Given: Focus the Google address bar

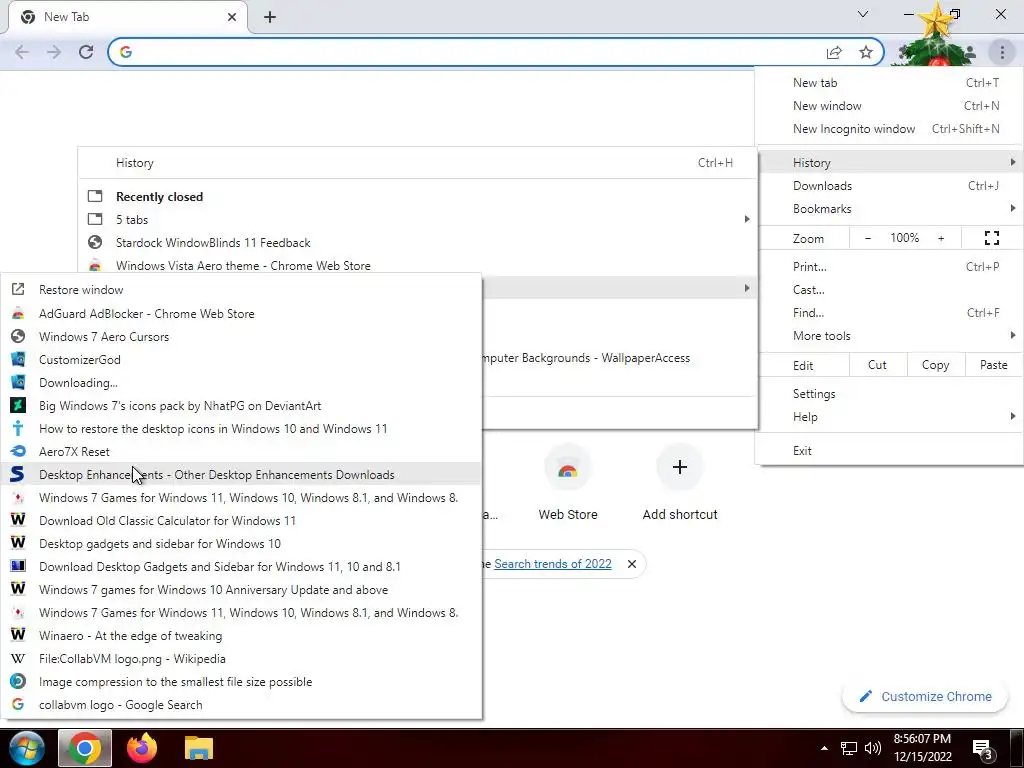Looking at the screenshot, I should 477,52.
